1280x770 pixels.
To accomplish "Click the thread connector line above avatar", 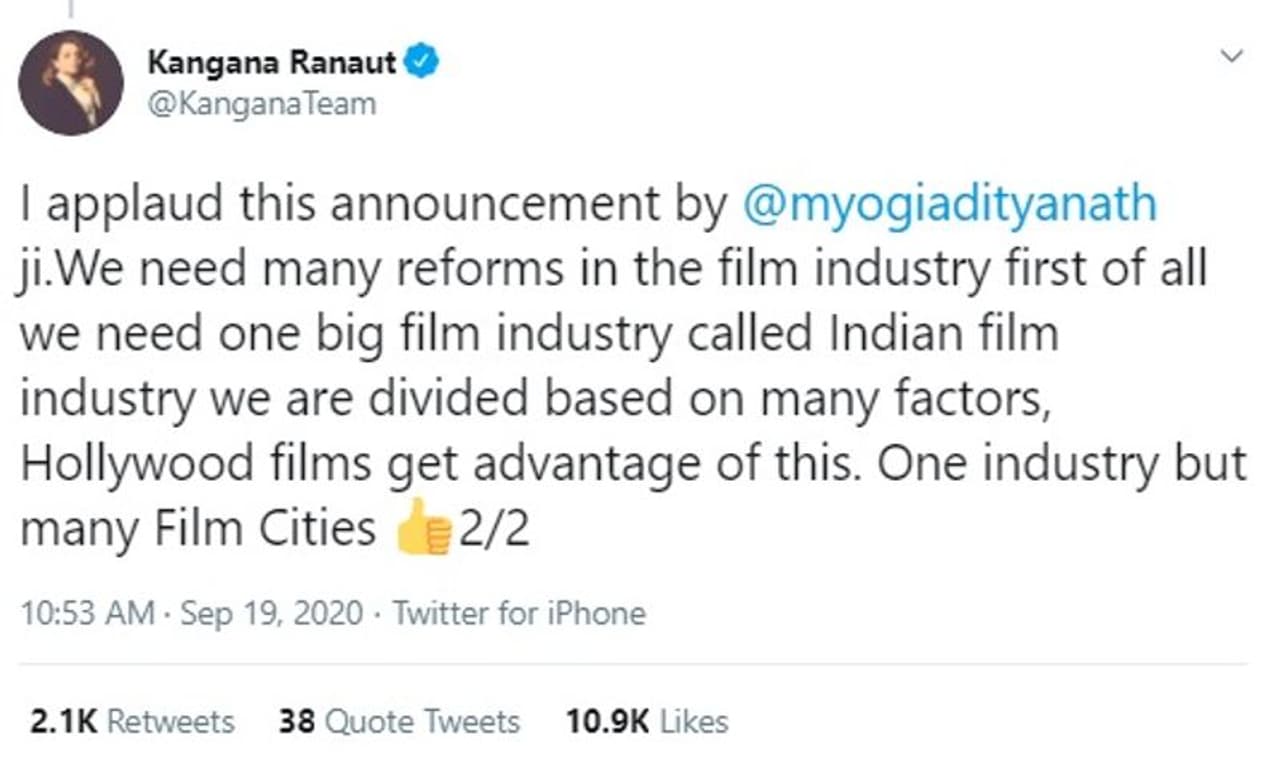I will coord(71,8).
